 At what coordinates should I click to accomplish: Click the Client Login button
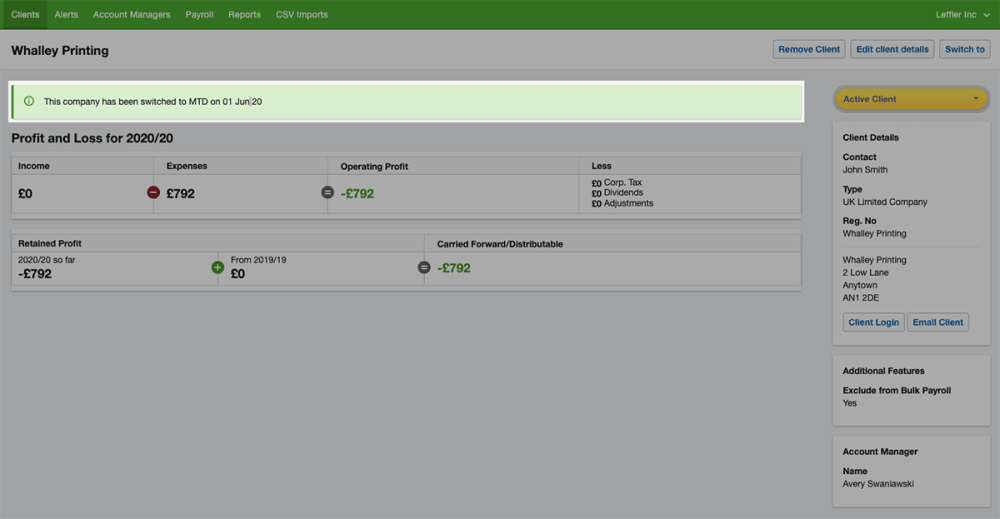[x=873, y=322]
